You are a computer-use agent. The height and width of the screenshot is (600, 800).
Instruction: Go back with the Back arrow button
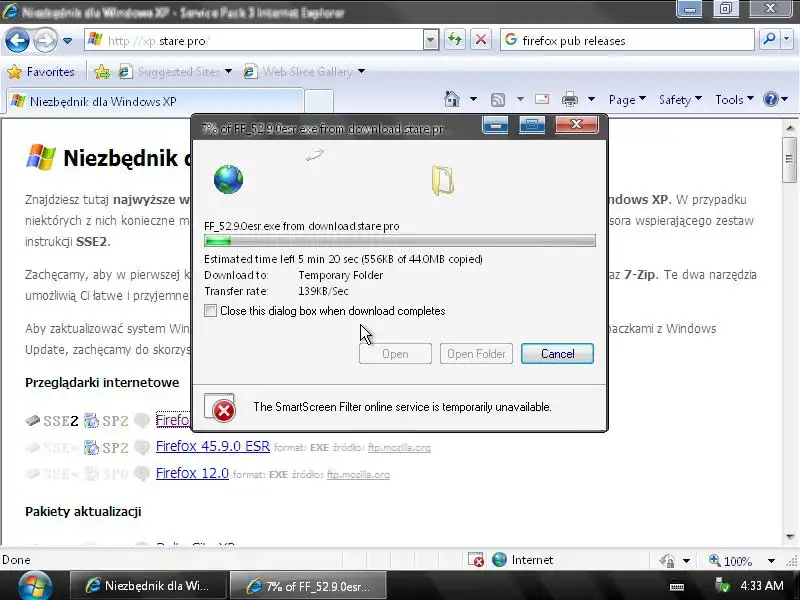pos(17,40)
